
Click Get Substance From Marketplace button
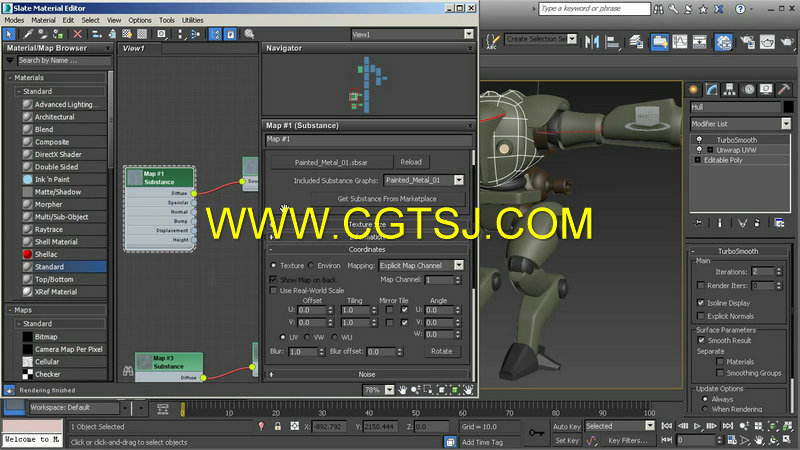387,198
